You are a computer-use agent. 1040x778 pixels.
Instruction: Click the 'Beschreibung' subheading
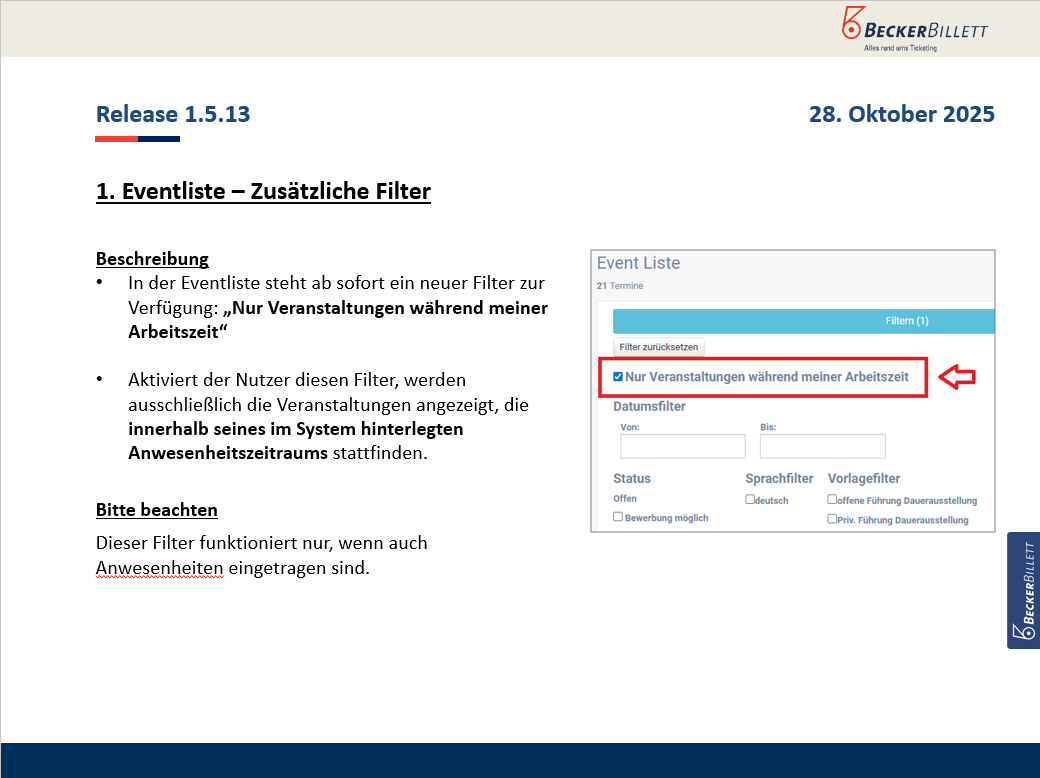tap(152, 259)
